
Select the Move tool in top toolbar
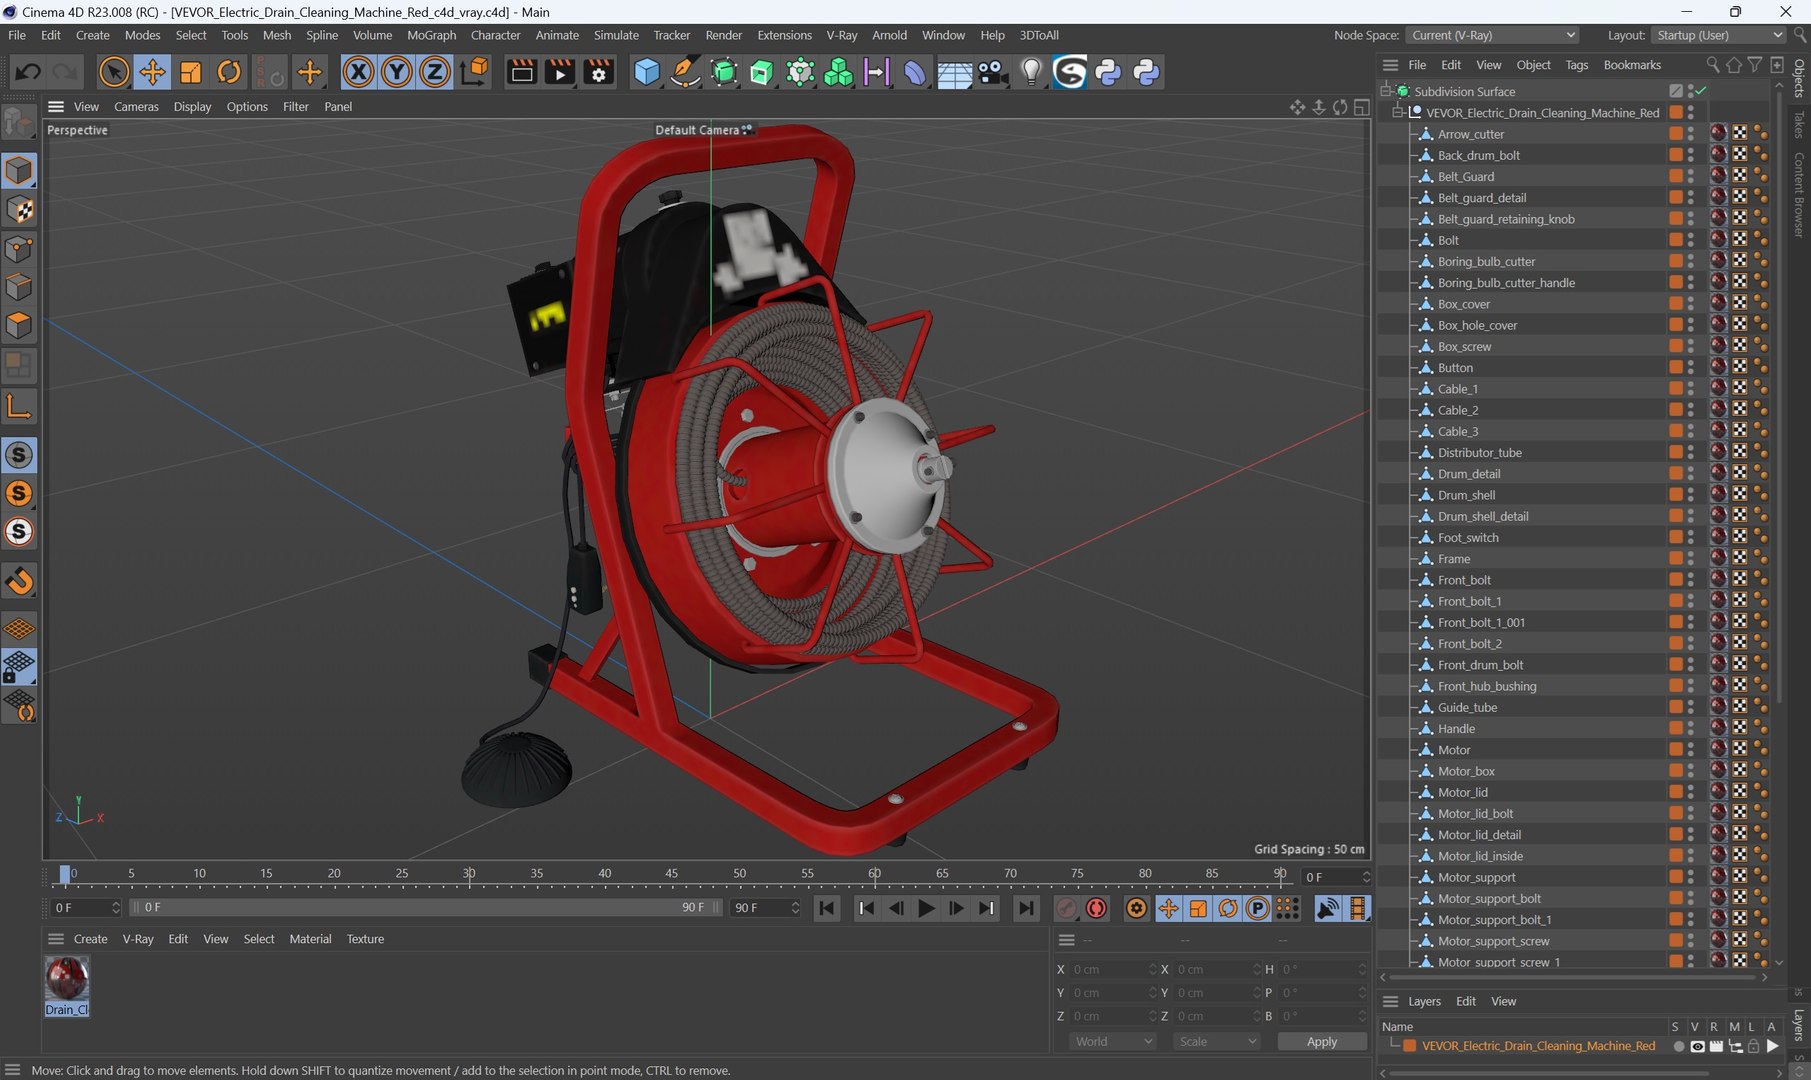(x=152, y=72)
